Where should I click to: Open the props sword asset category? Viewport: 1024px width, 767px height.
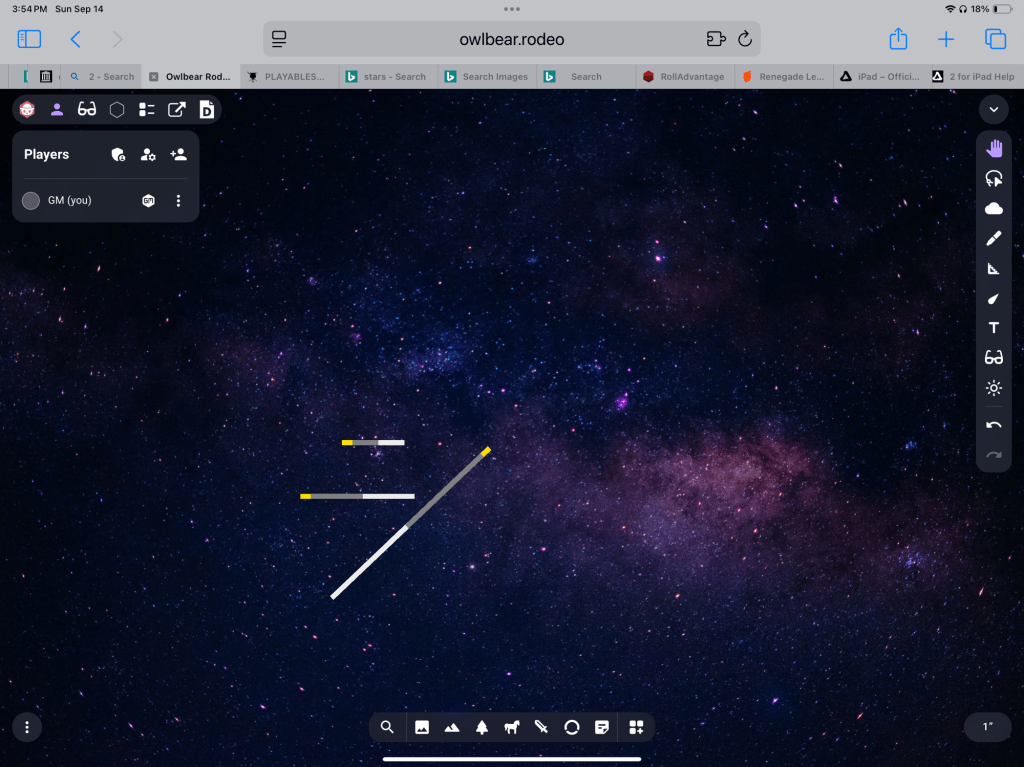(542, 728)
